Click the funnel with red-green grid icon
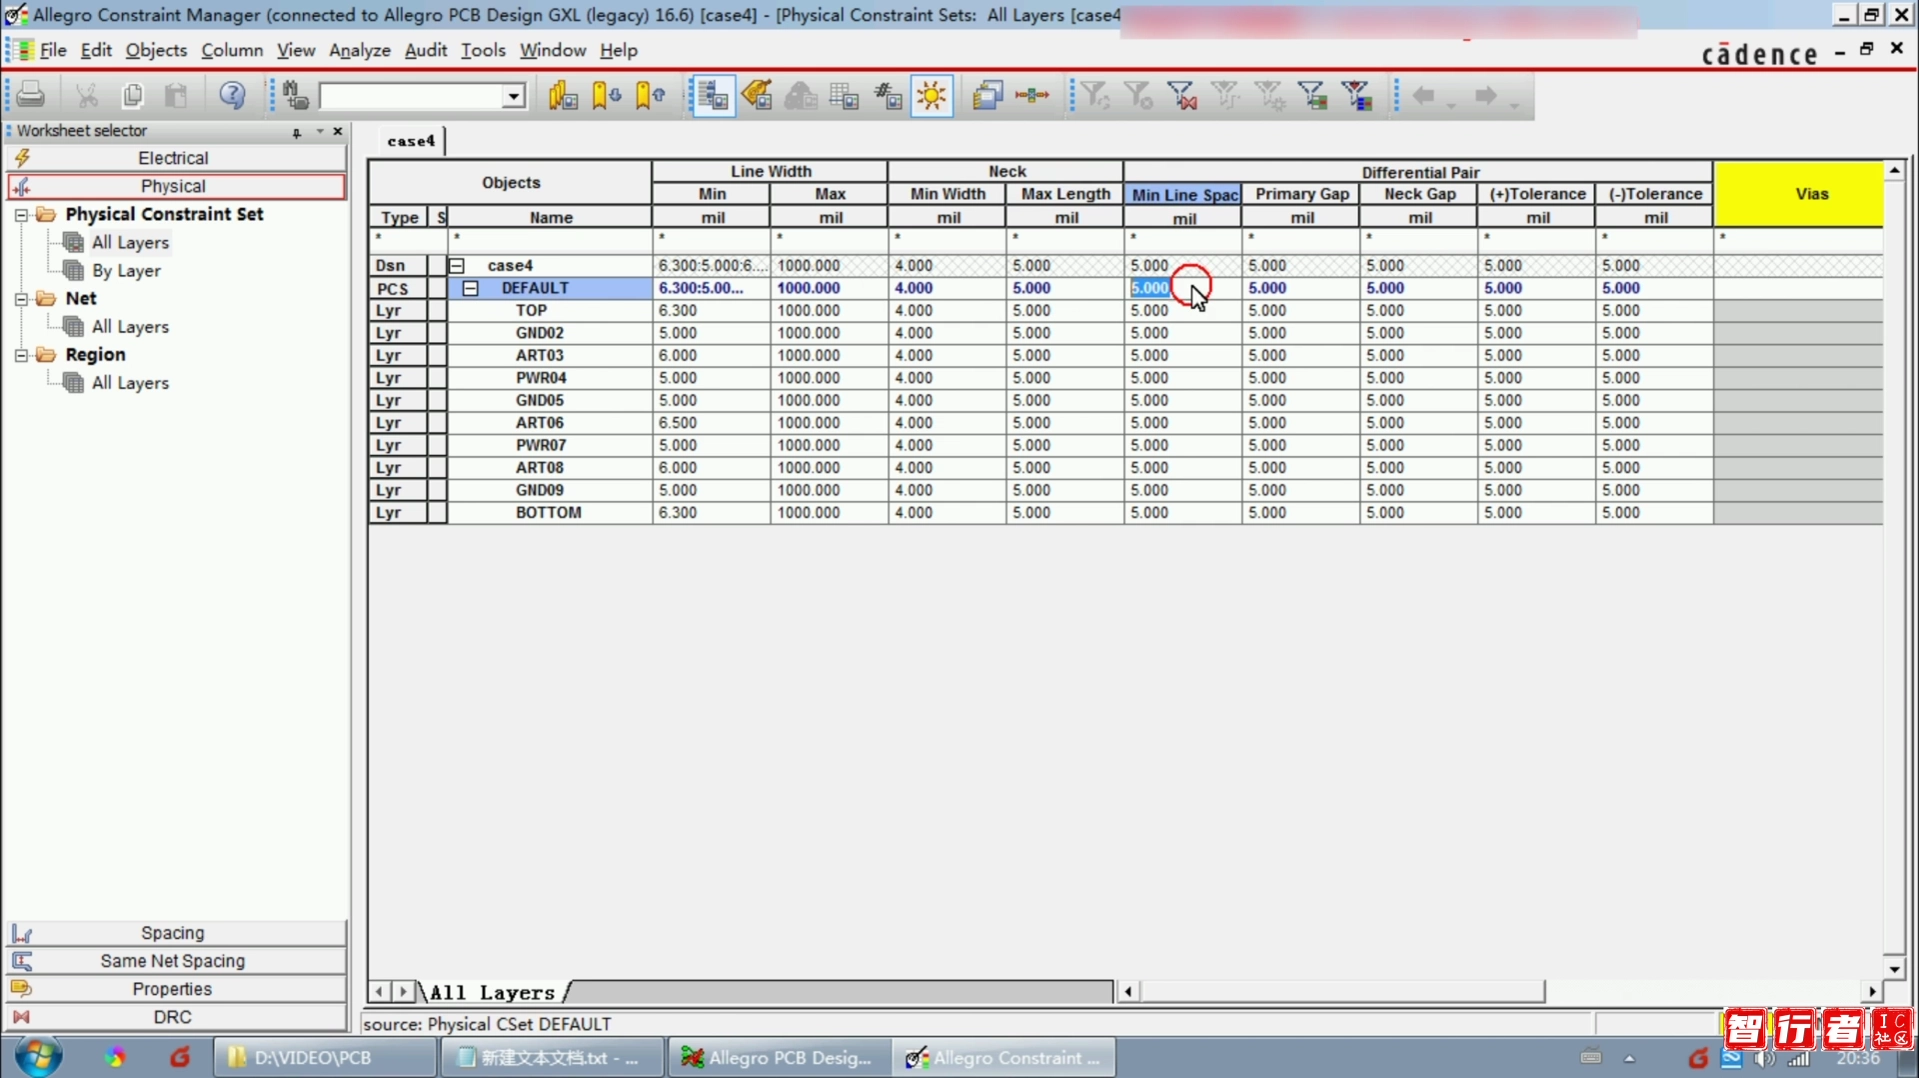Viewport: 1919px width, 1078px height. pyautogui.click(x=1312, y=95)
